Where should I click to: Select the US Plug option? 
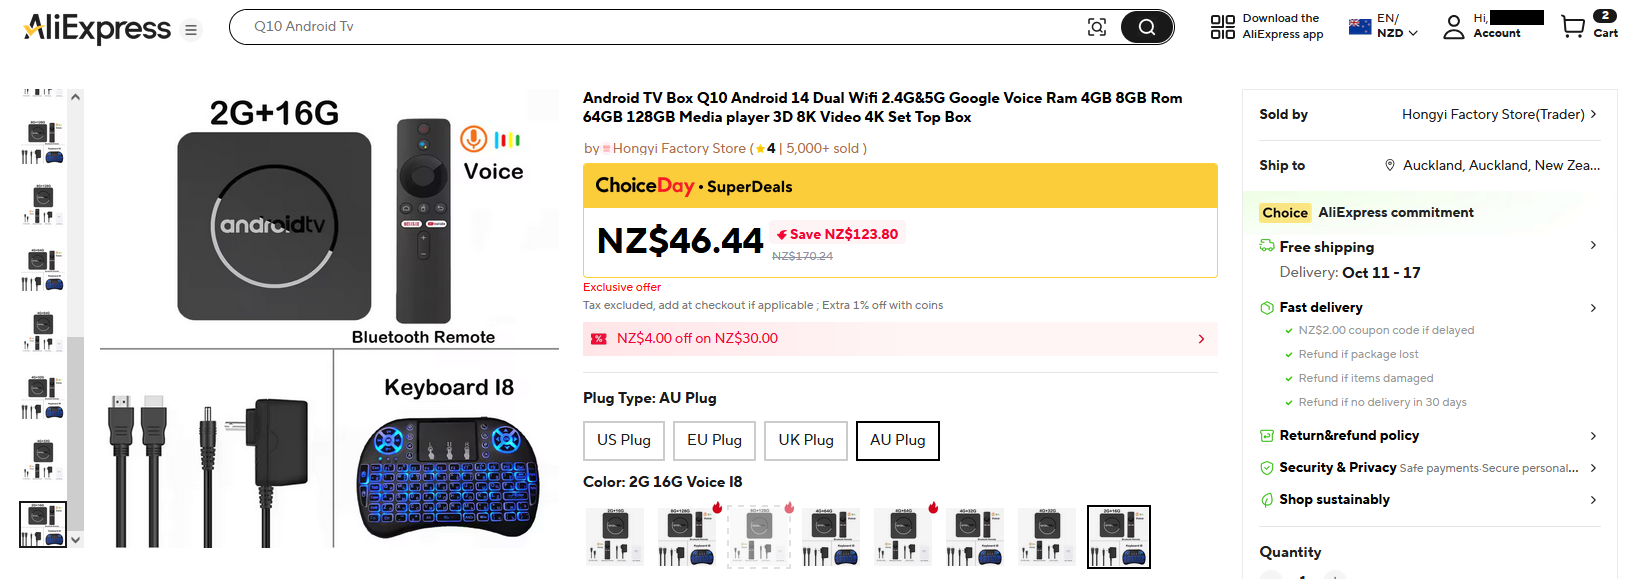pos(624,440)
